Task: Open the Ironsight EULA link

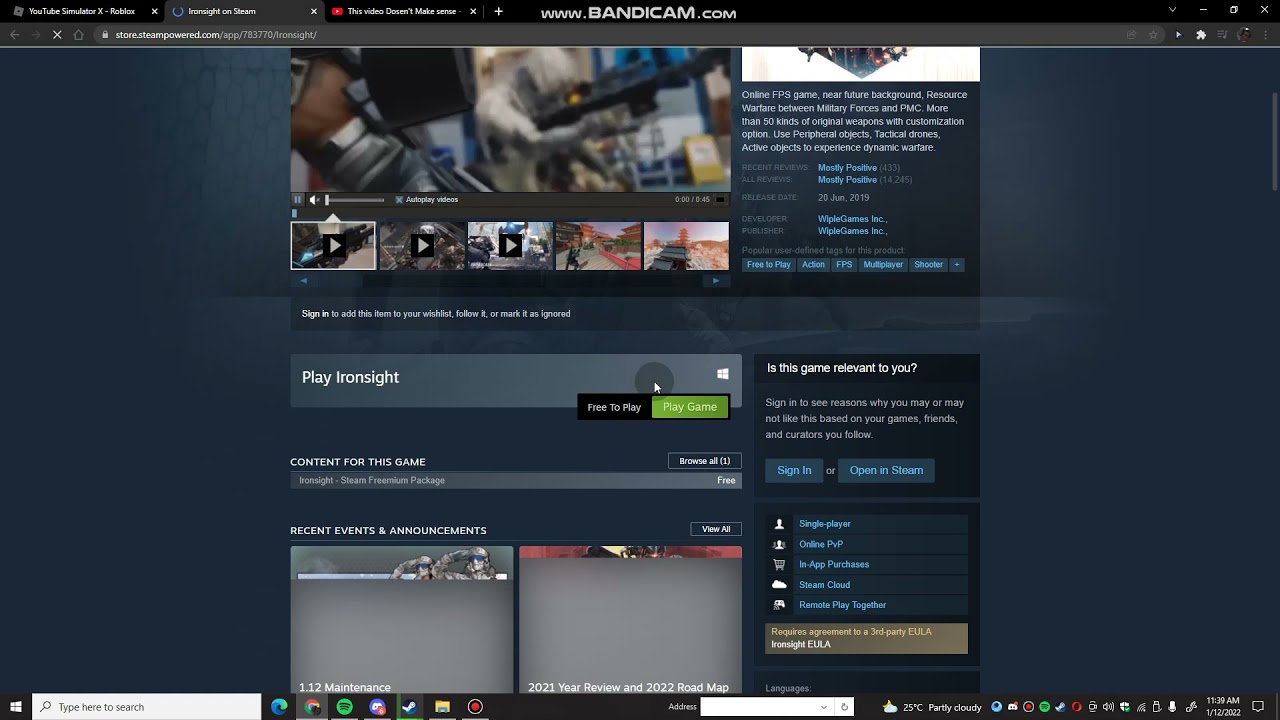Action: pyautogui.click(x=801, y=645)
